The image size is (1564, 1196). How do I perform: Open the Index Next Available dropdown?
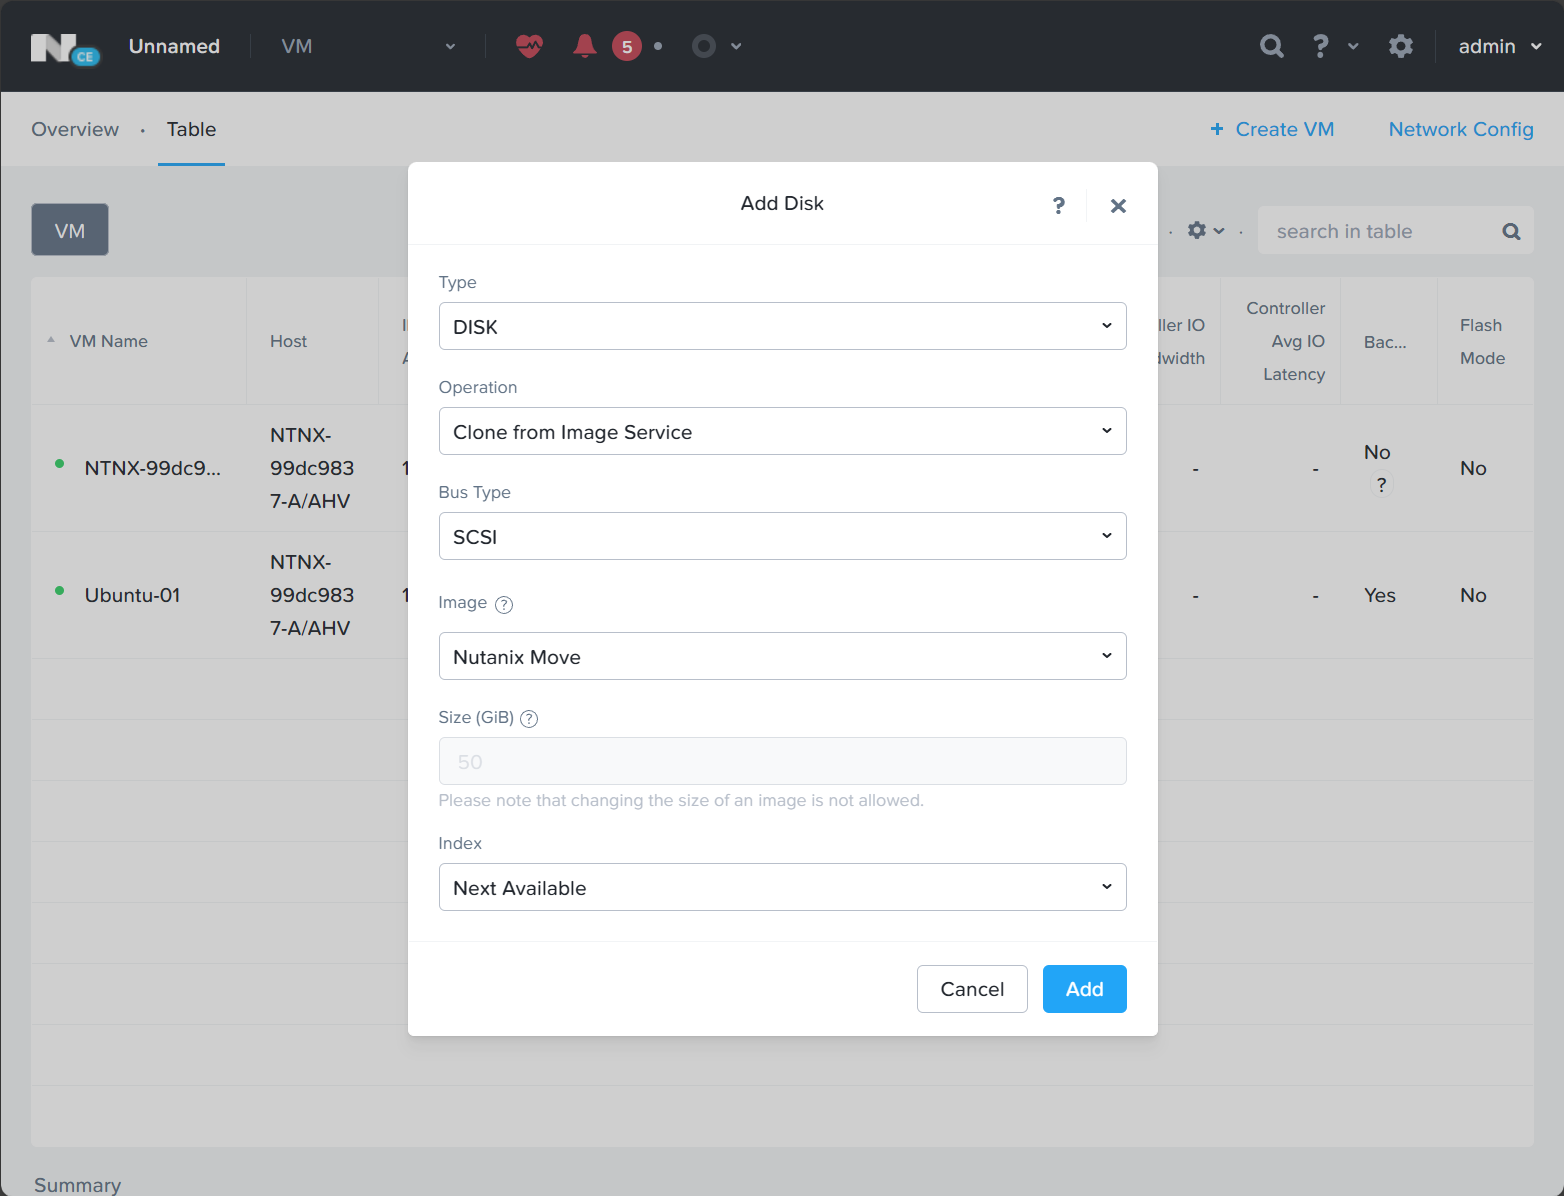coord(782,887)
